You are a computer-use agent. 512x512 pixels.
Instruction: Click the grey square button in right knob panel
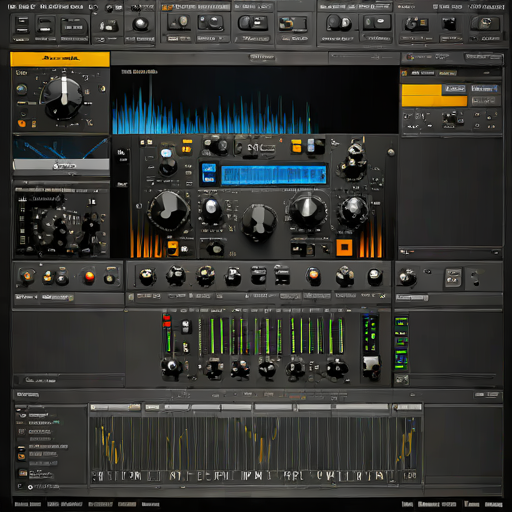pyautogui.click(x=453, y=277)
